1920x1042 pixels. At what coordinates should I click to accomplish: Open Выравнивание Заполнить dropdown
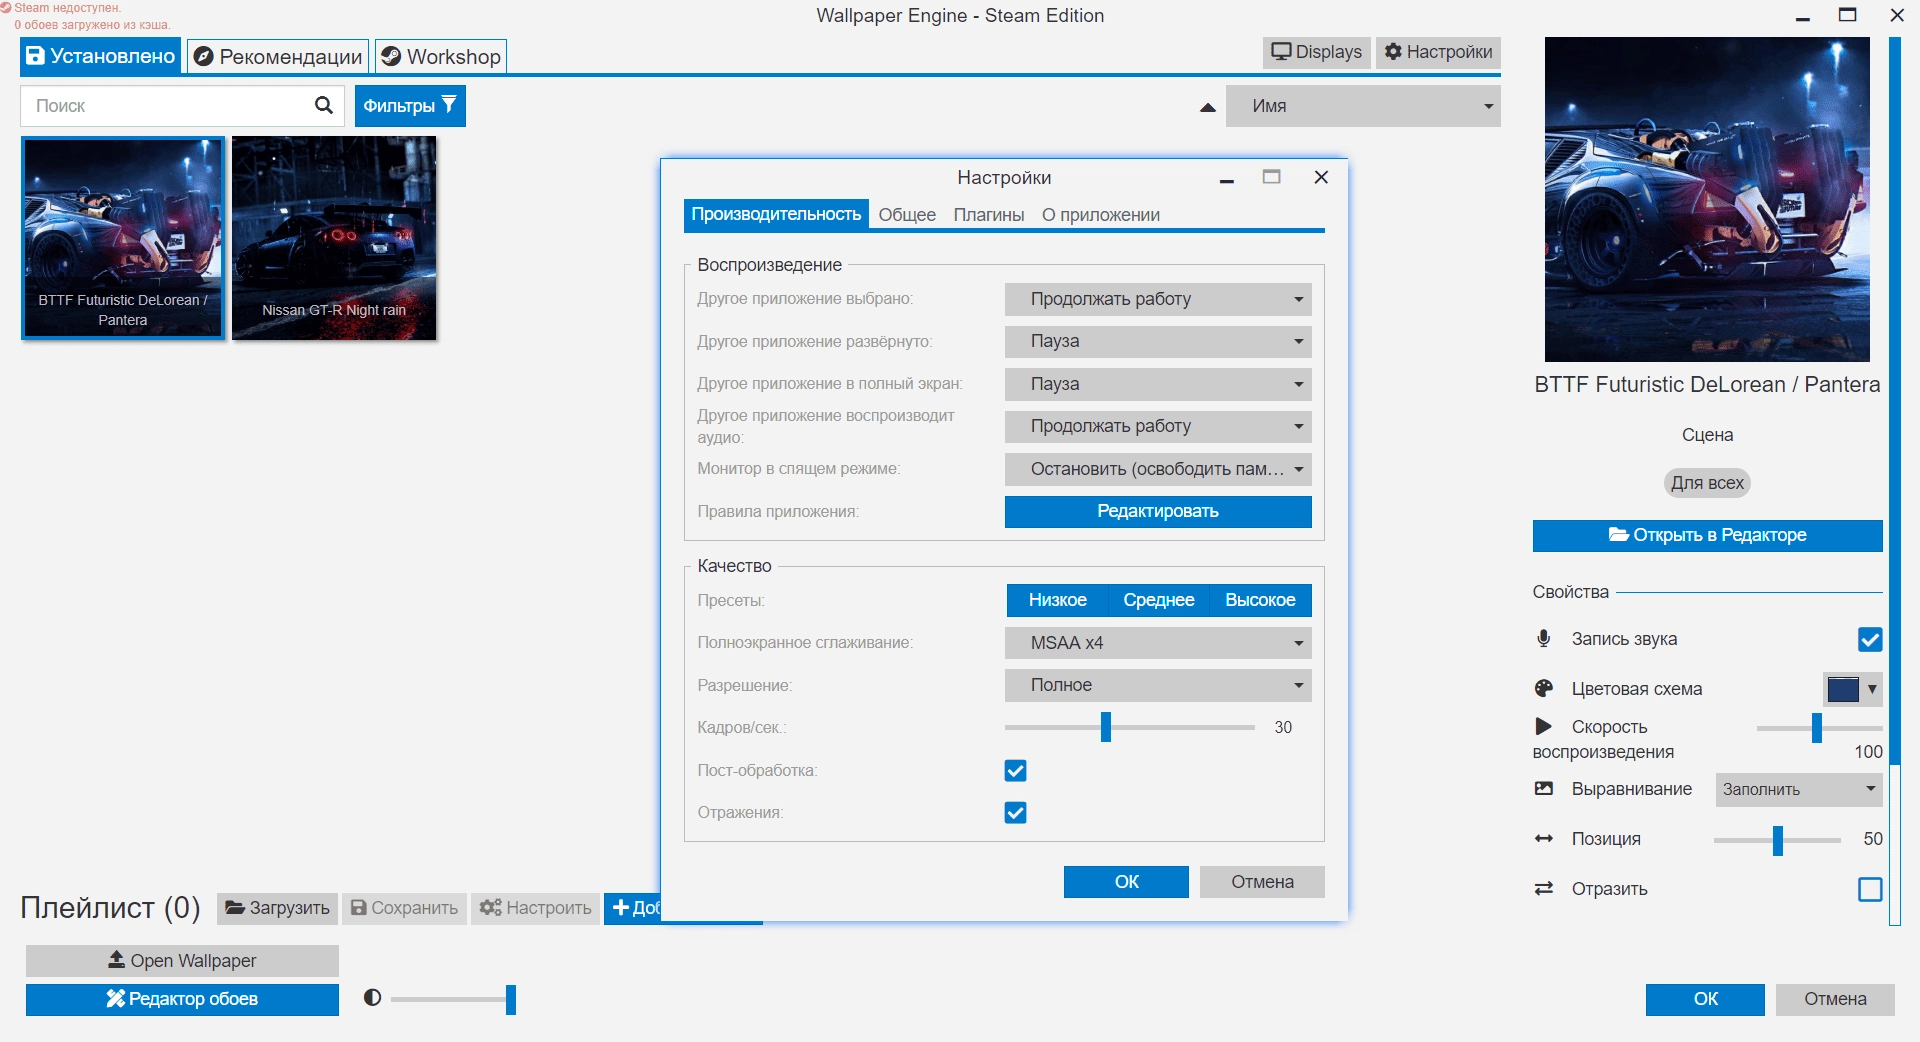click(1799, 789)
